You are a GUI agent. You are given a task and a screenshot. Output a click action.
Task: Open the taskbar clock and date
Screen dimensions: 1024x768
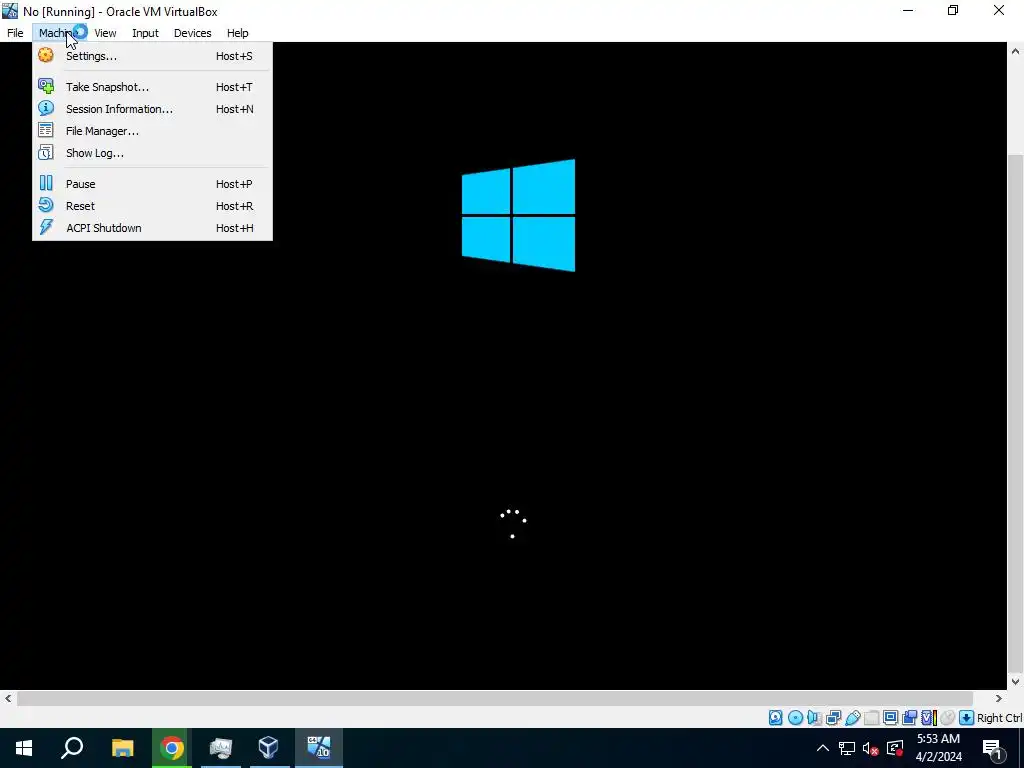click(938, 748)
